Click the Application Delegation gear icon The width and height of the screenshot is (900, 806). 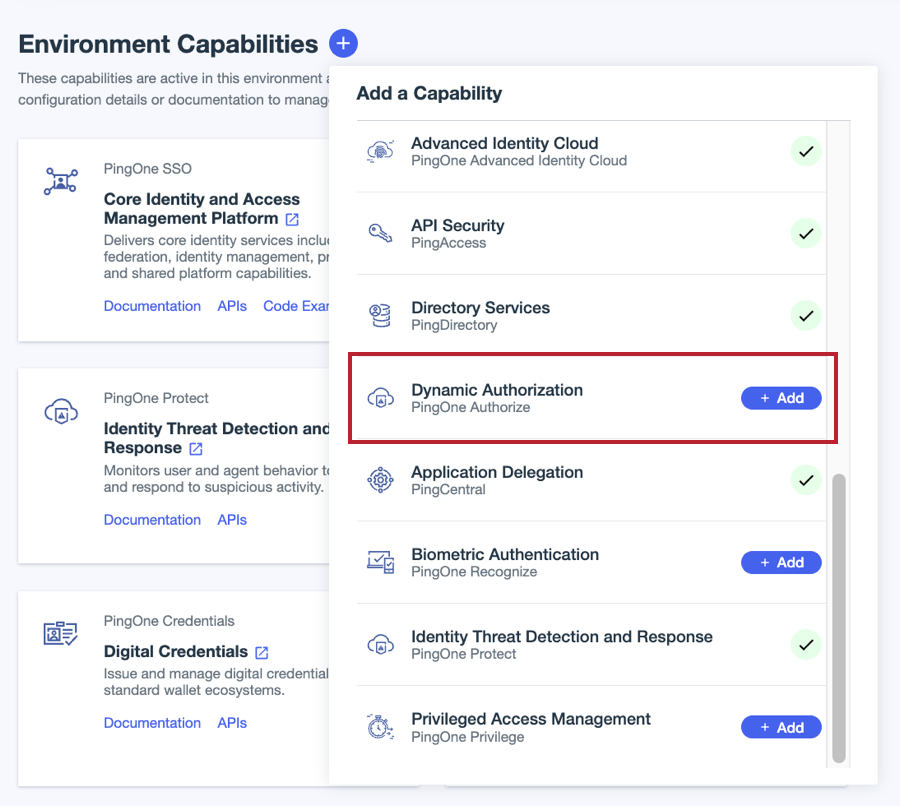(380, 480)
